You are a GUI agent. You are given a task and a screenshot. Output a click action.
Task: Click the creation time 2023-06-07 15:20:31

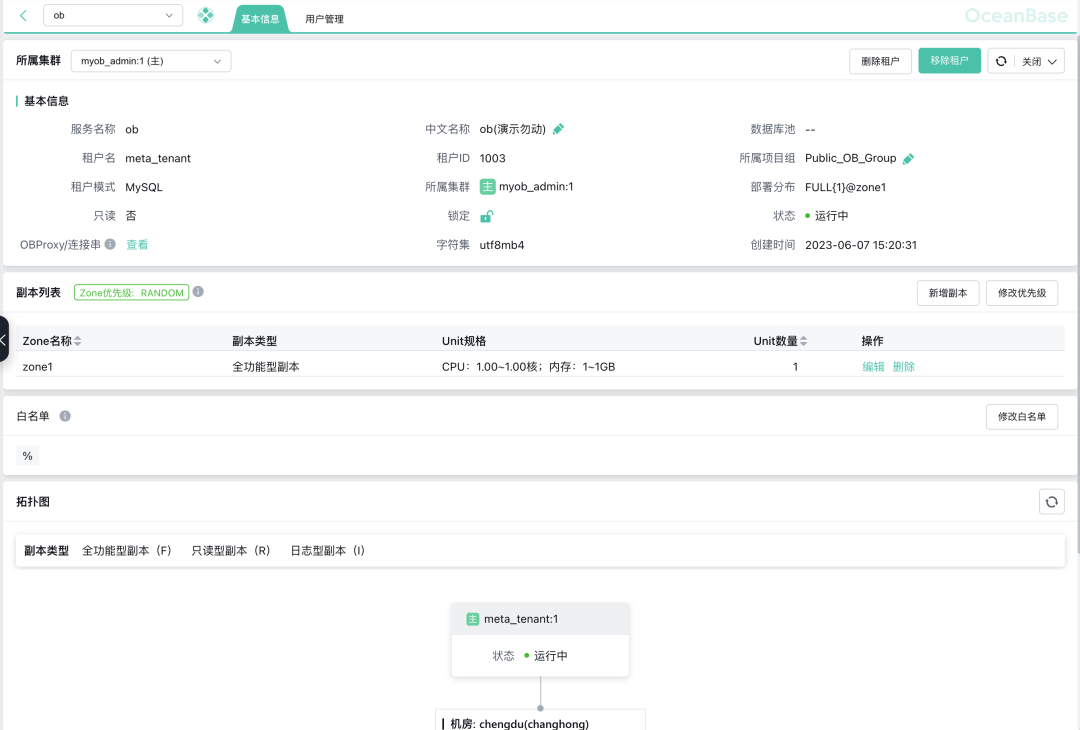point(860,245)
